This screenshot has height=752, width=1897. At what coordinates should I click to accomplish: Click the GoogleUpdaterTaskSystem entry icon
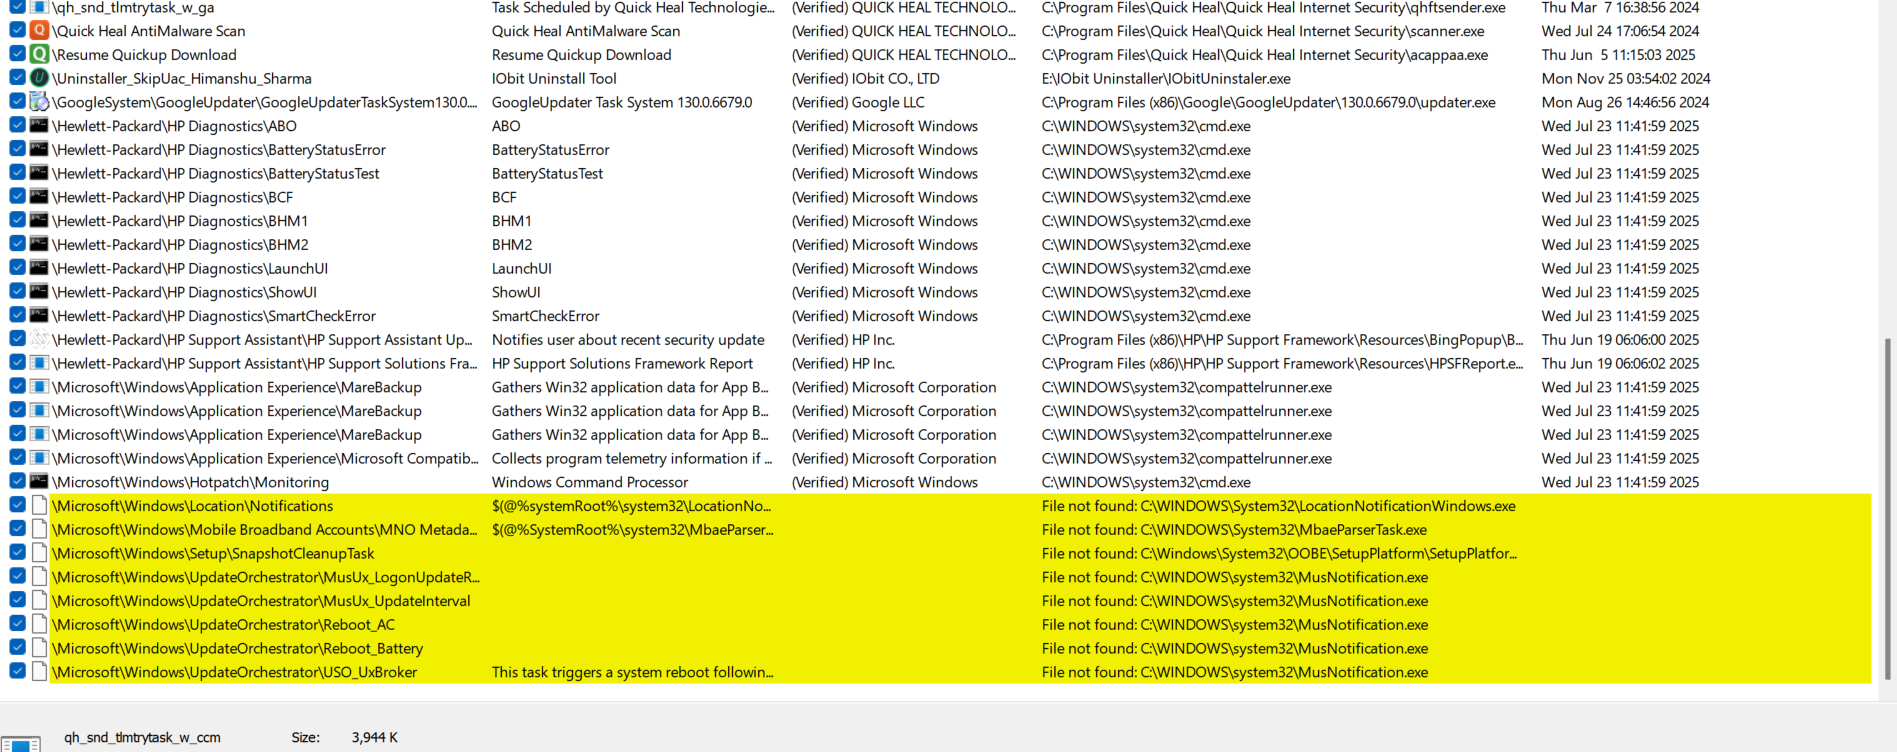(x=39, y=102)
